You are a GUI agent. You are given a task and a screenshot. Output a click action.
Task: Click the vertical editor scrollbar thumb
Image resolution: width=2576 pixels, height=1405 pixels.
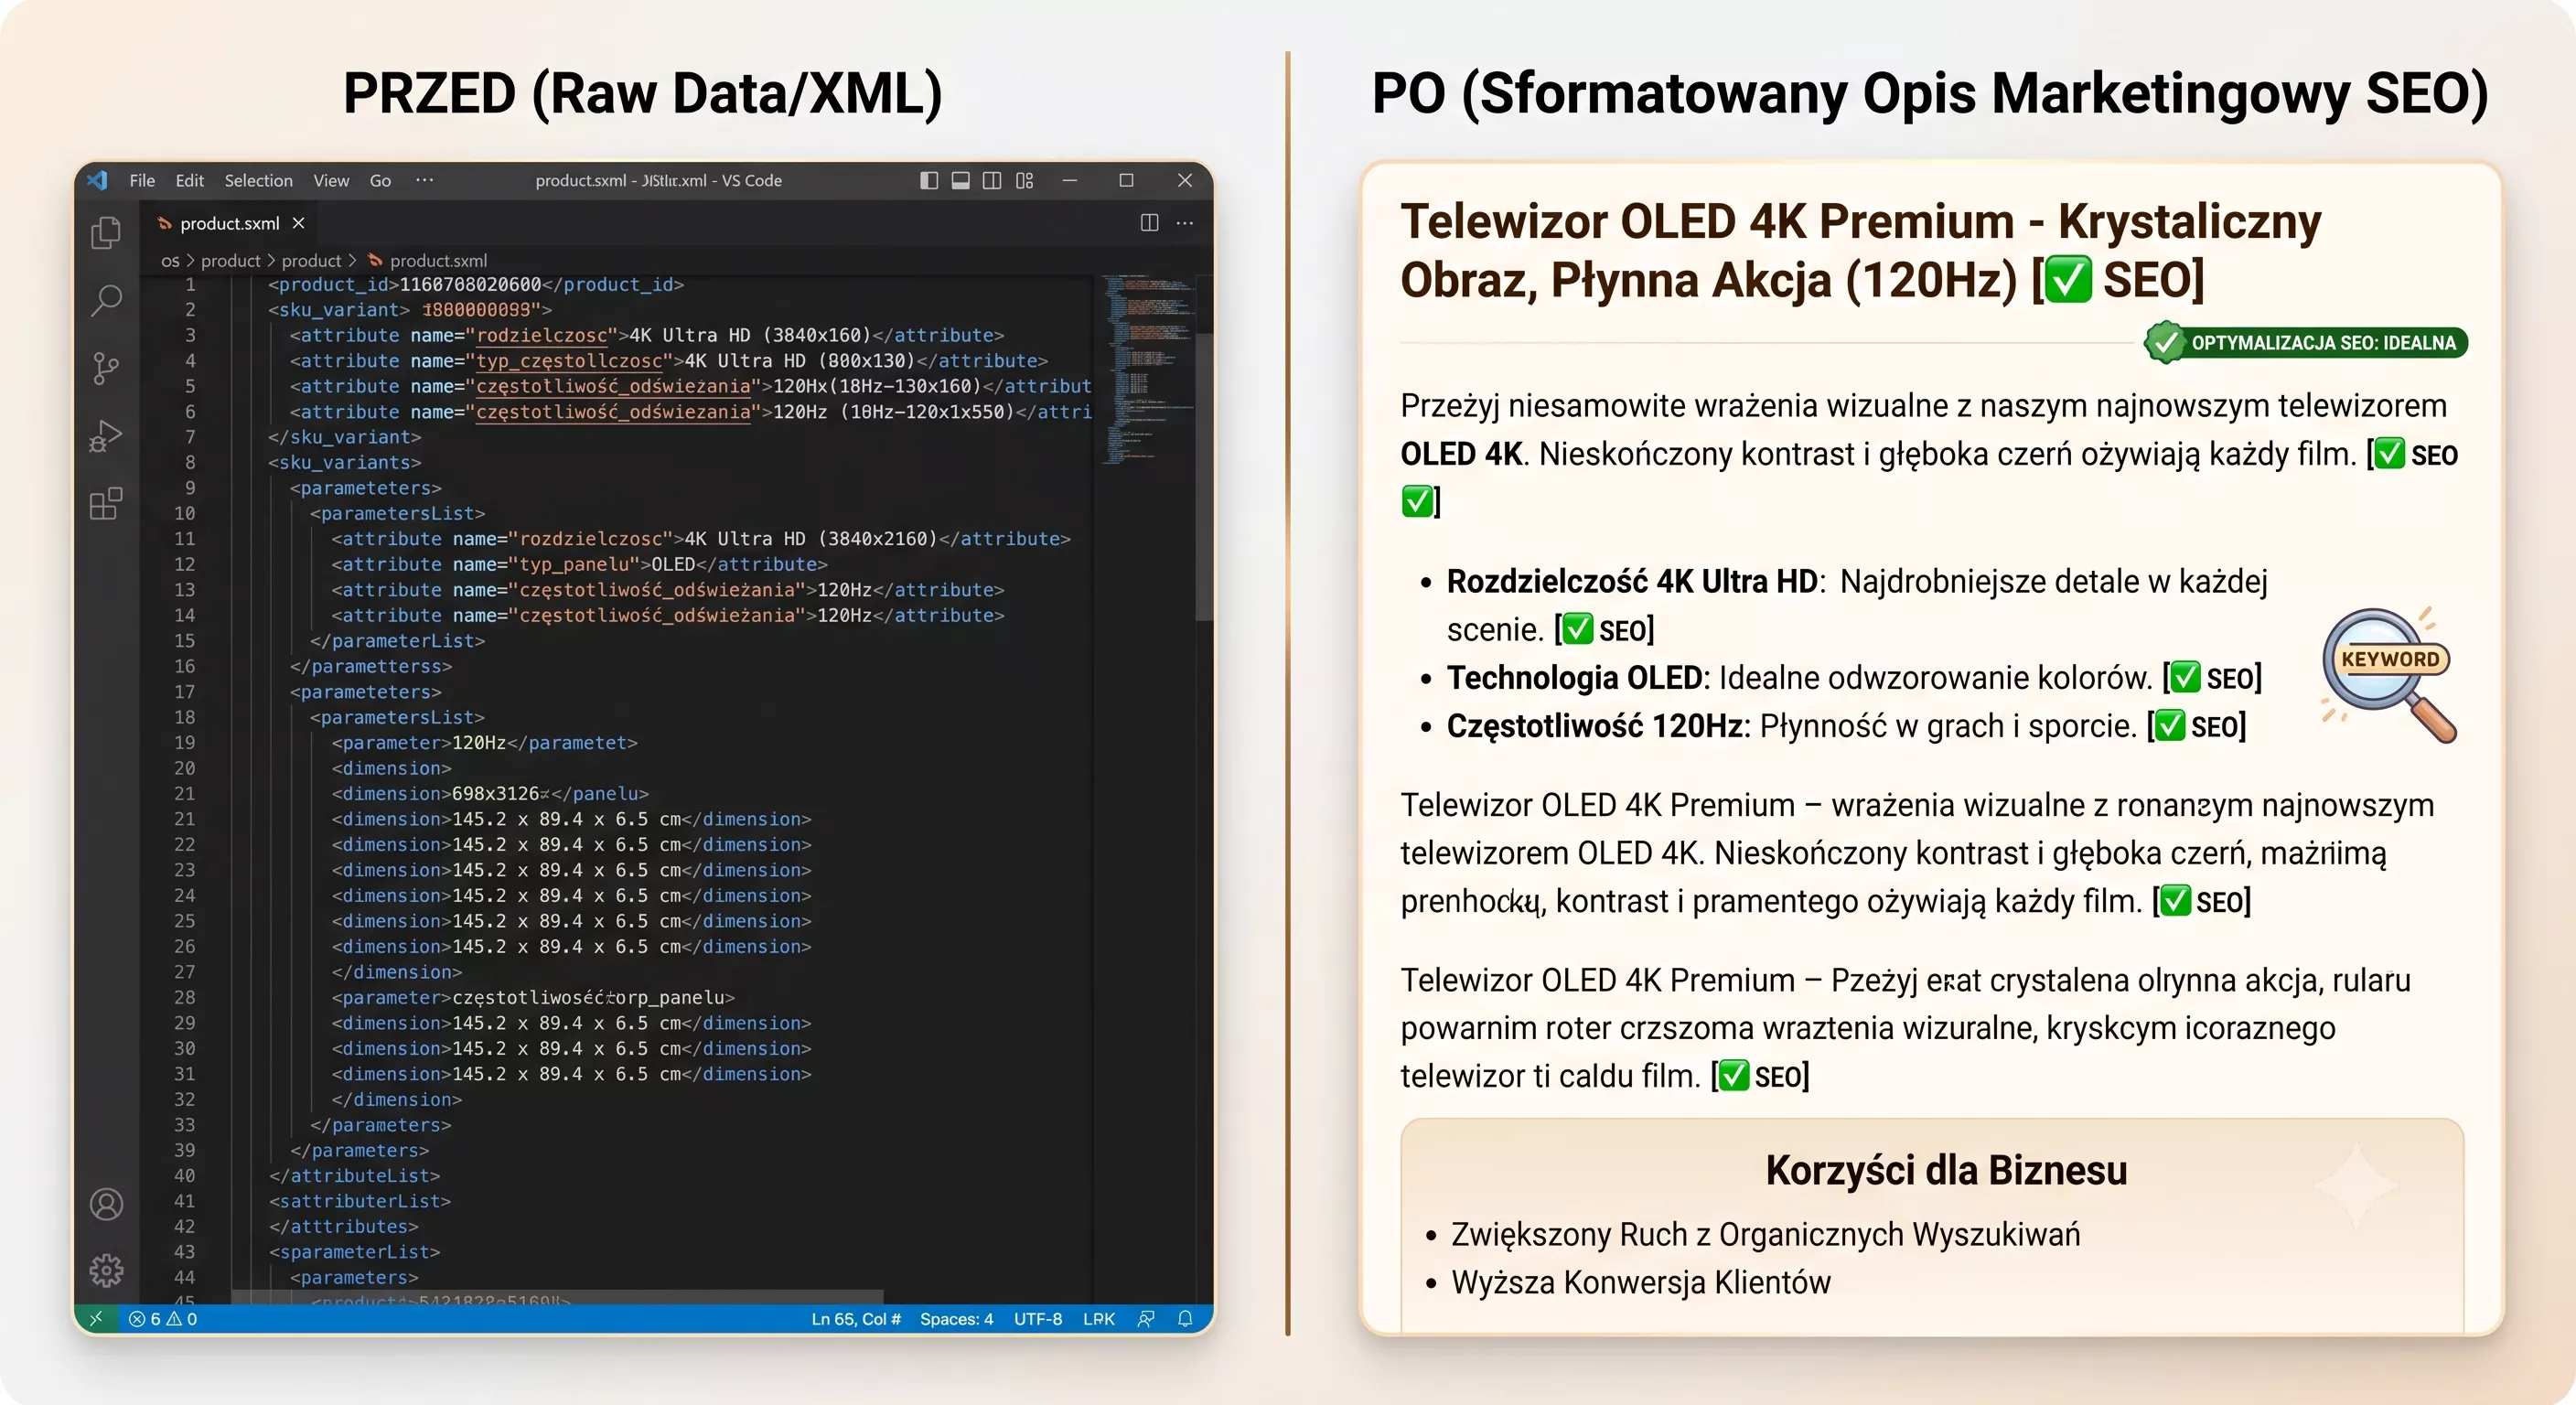click(1204, 475)
